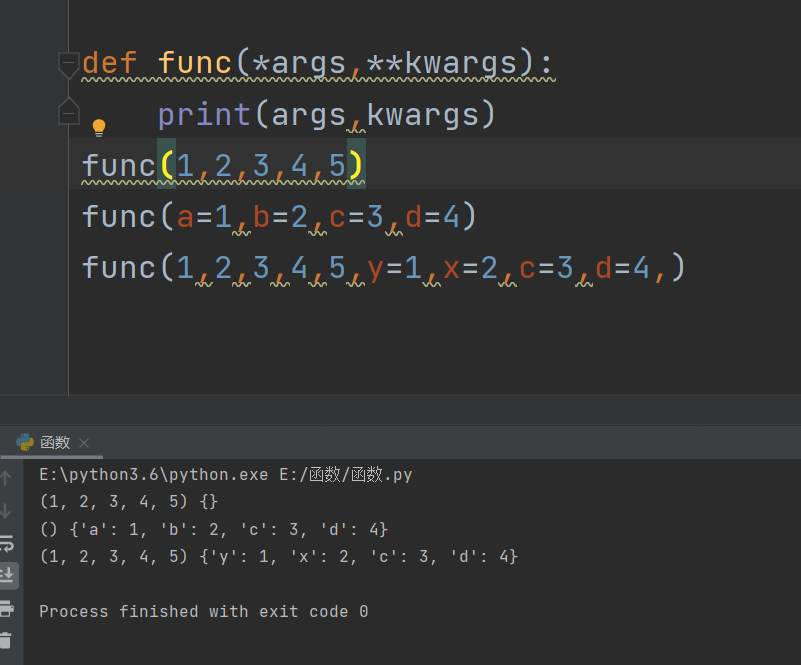Click 'y=1' argument in last call
801x665 pixels.
coord(394,268)
